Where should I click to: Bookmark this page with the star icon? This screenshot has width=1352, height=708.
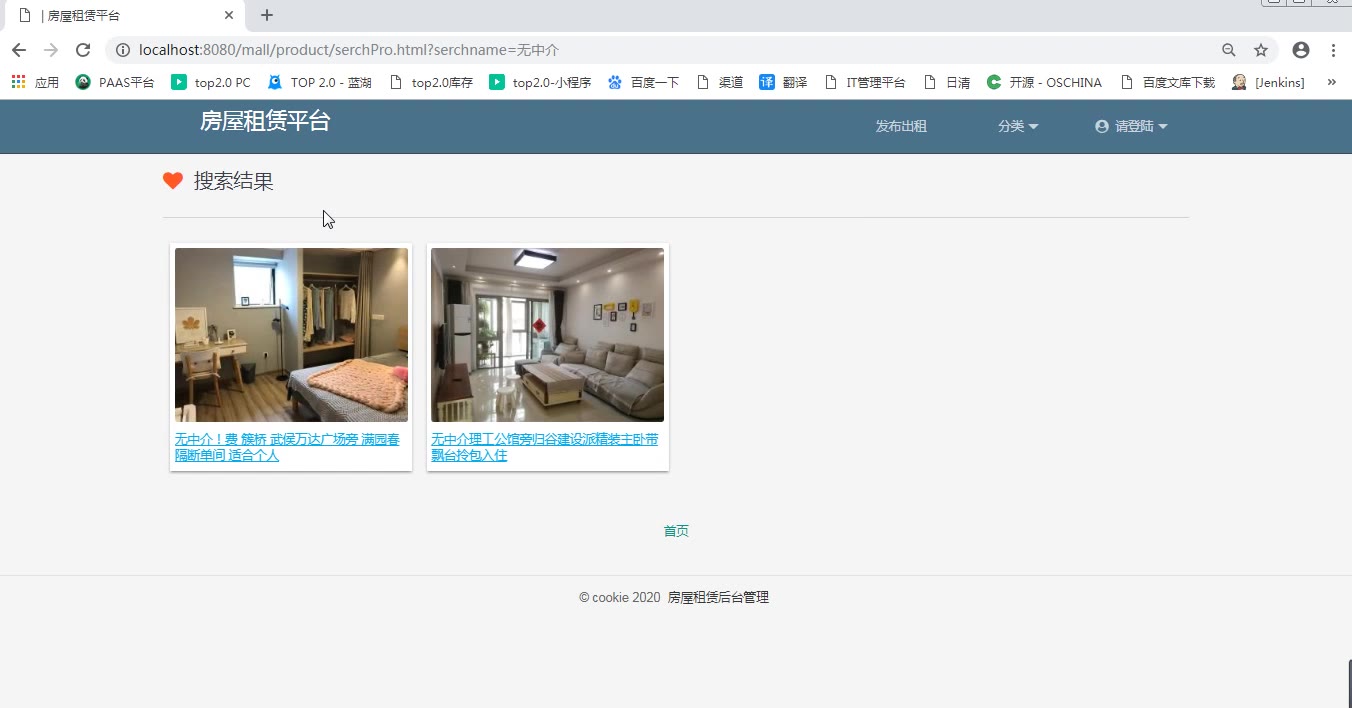(1261, 50)
